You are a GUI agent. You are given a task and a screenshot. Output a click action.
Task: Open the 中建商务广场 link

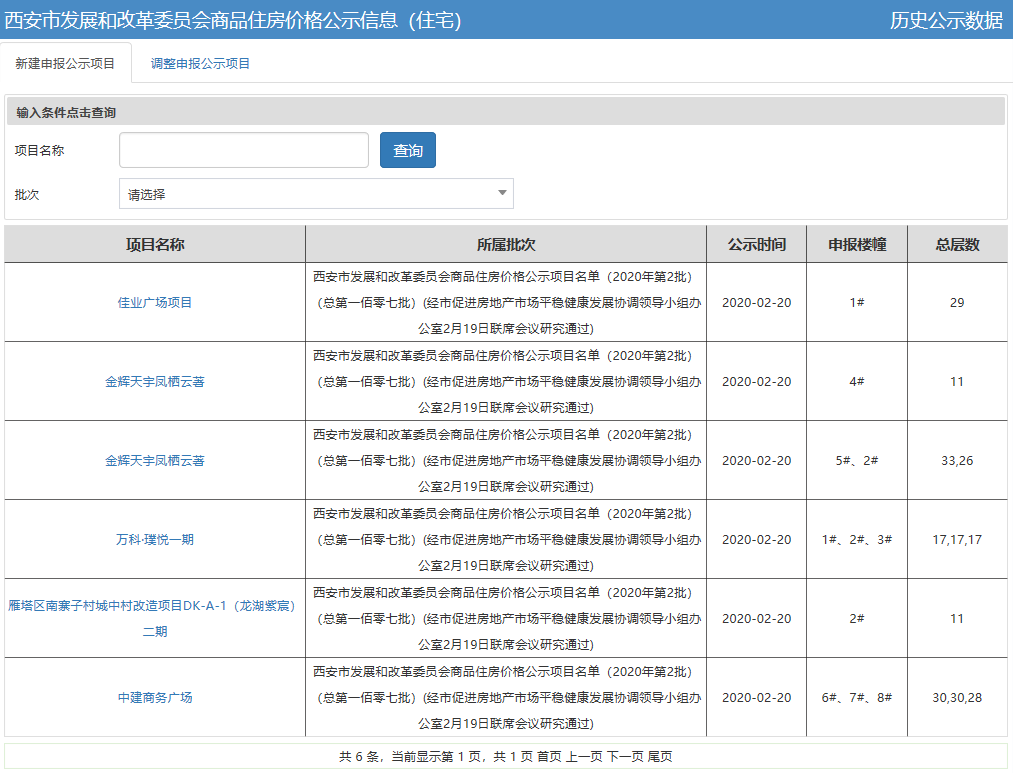pyautogui.click(x=155, y=697)
